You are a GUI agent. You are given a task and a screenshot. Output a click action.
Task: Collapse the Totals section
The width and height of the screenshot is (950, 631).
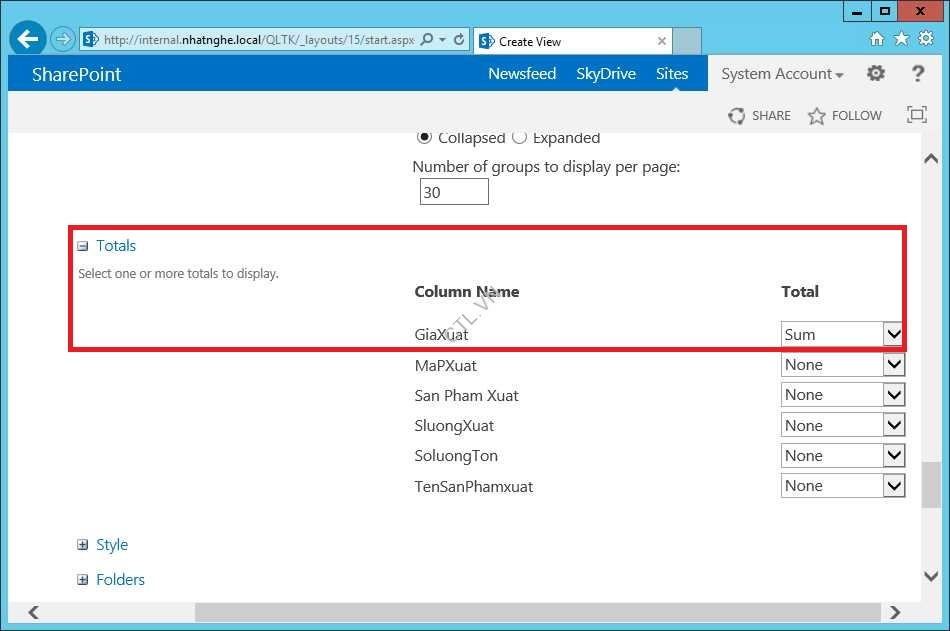click(x=83, y=246)
